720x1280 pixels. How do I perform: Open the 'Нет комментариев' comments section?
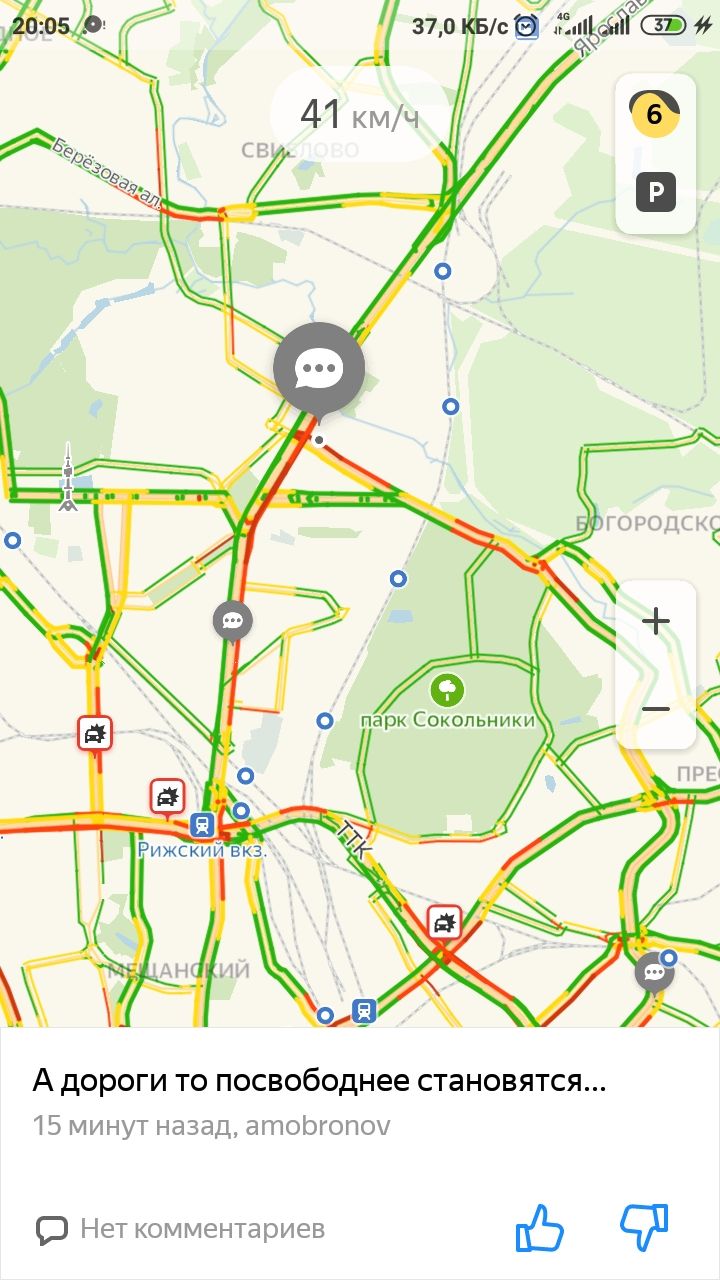pyautogui.click(x=180, y=1228)
